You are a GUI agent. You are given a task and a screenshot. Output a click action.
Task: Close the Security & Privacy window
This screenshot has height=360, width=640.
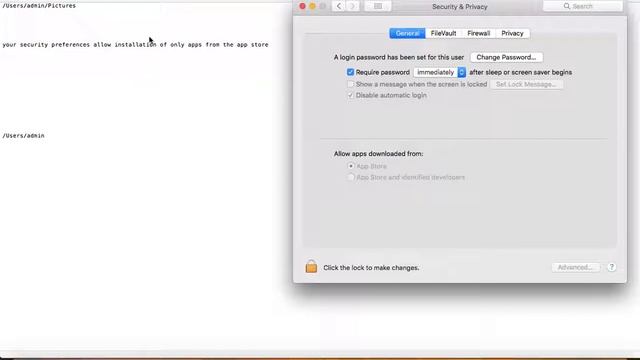click(x=302, y=6)
